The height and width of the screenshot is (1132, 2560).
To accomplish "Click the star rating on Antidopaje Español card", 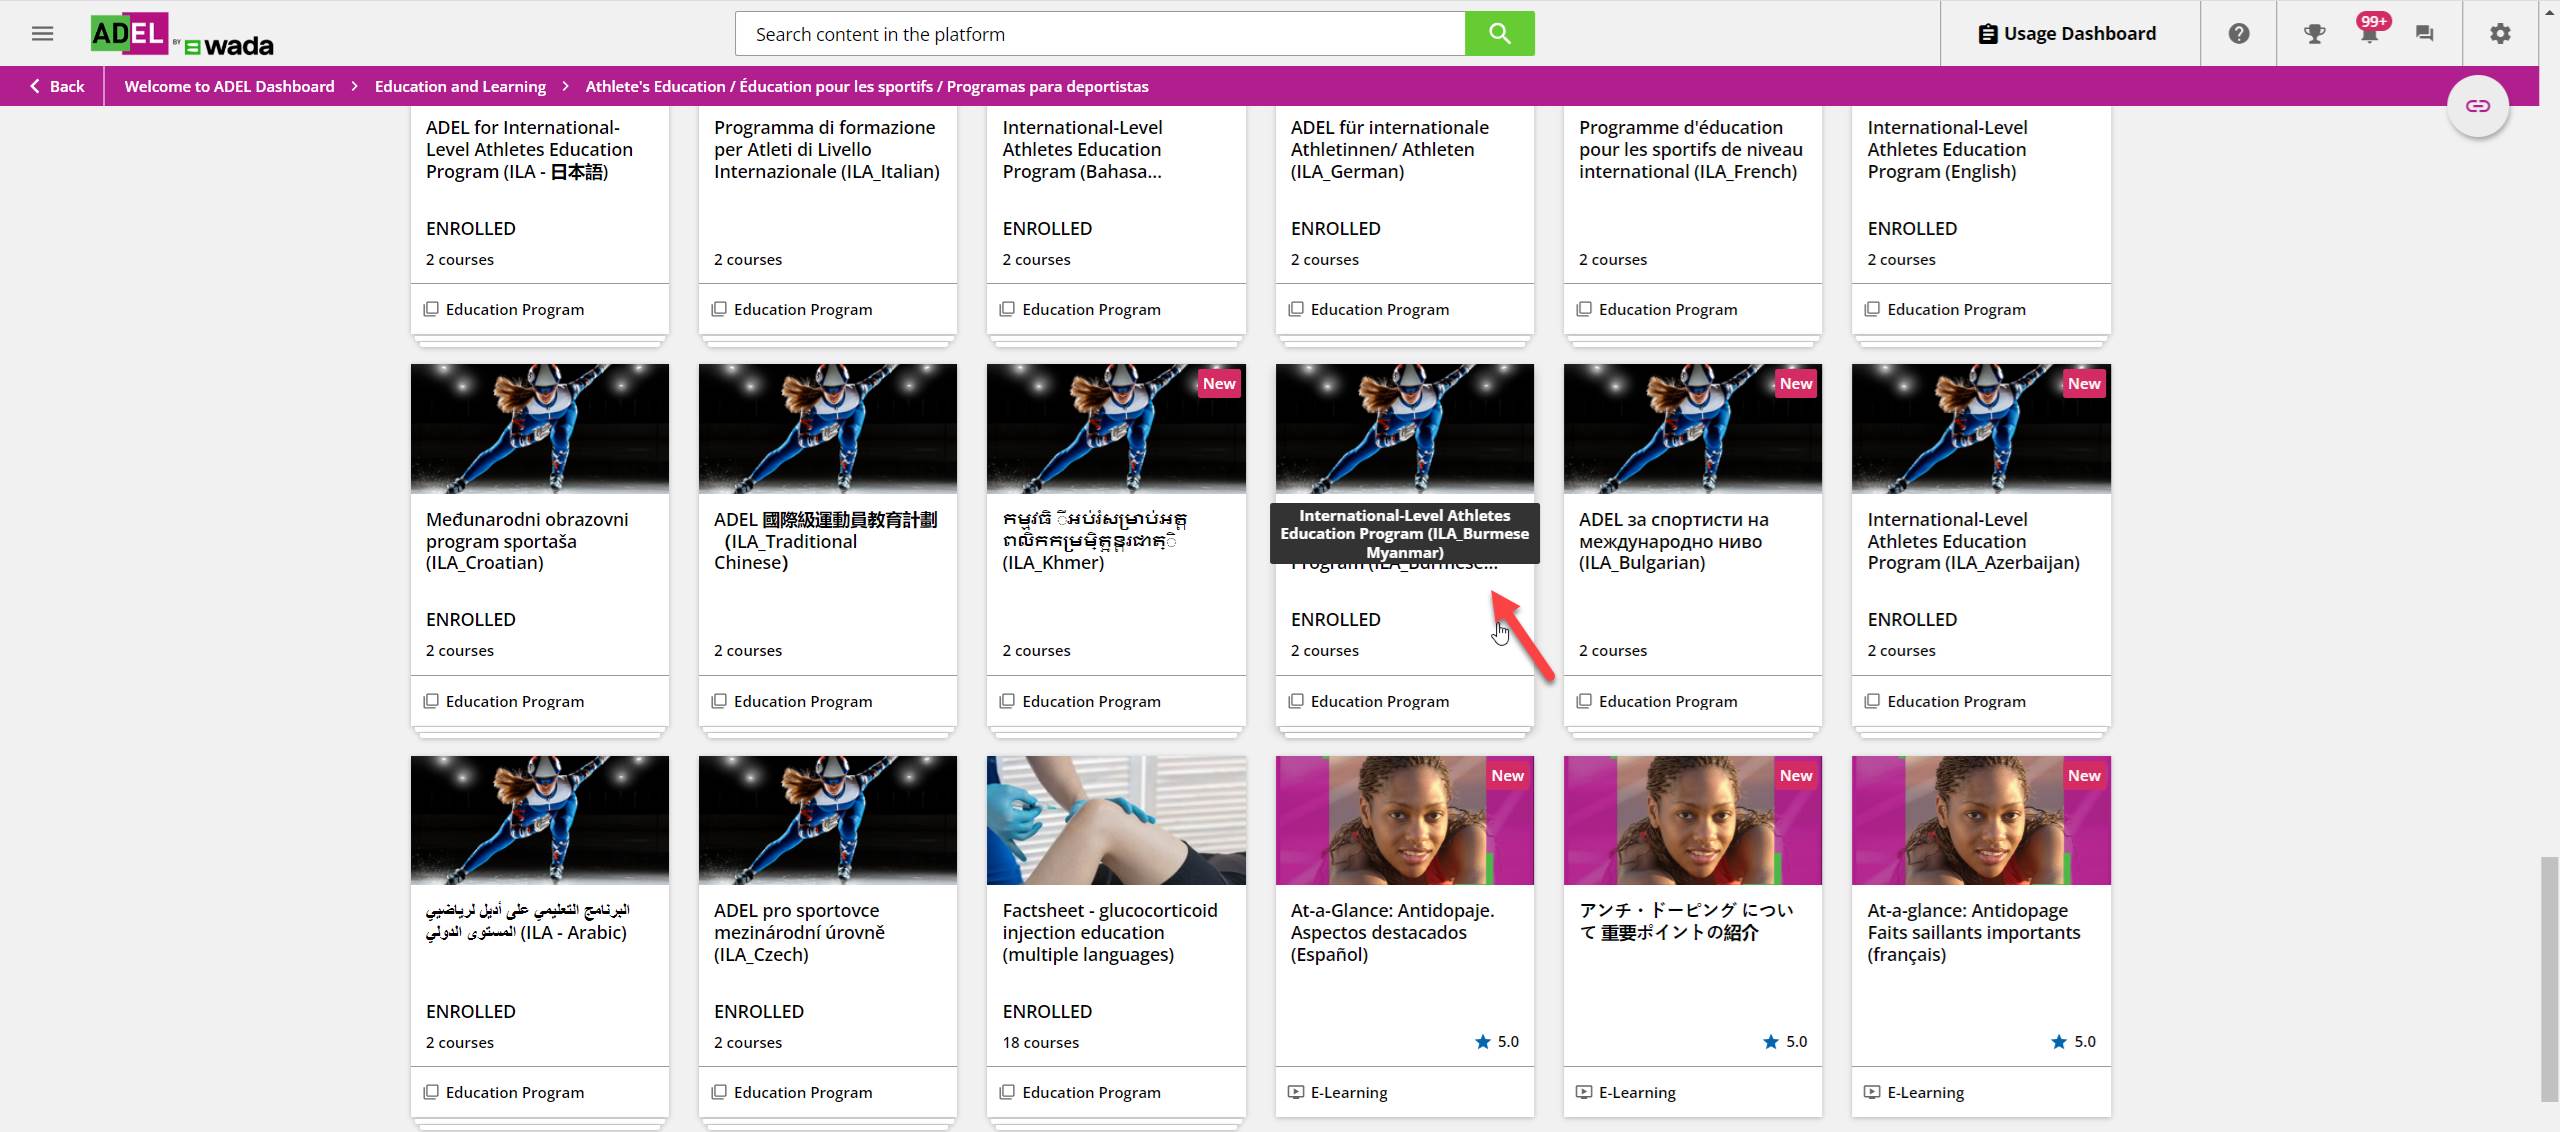I will [x=1496, y=1041].
